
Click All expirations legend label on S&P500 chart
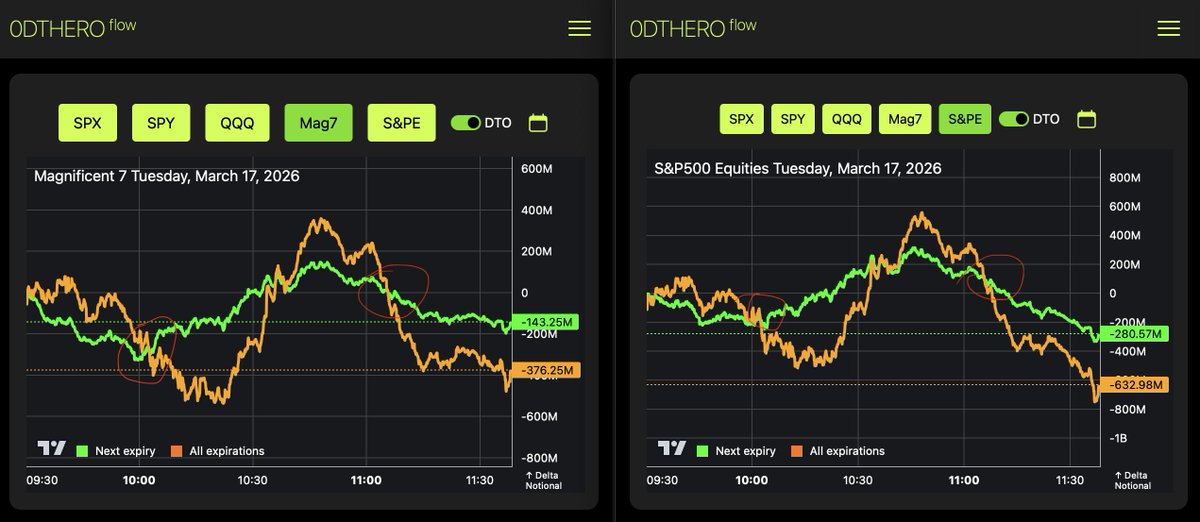click(x=847, y=451)
